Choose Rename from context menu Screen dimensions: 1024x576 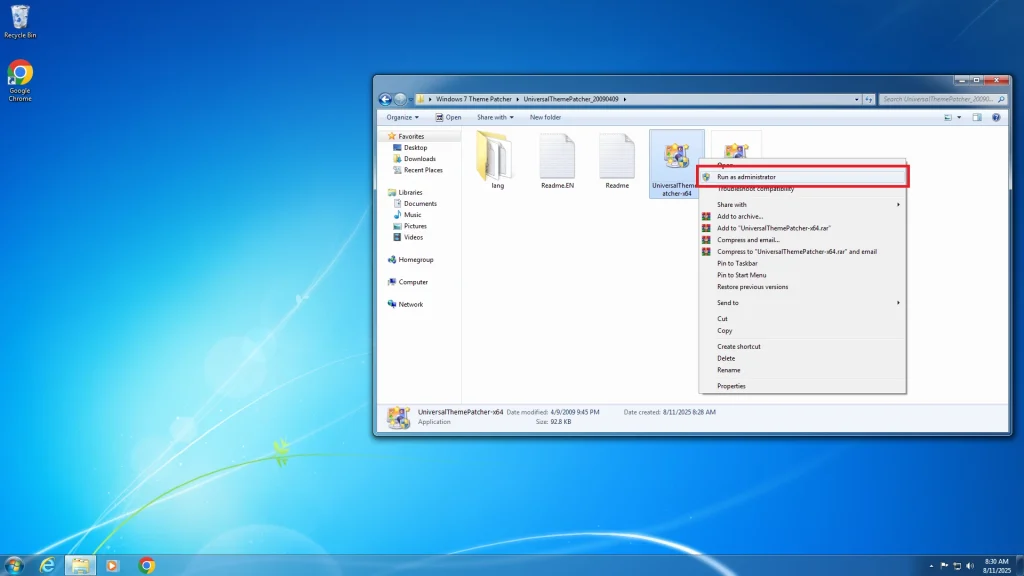pyautogui.click(x=802, y=370)
